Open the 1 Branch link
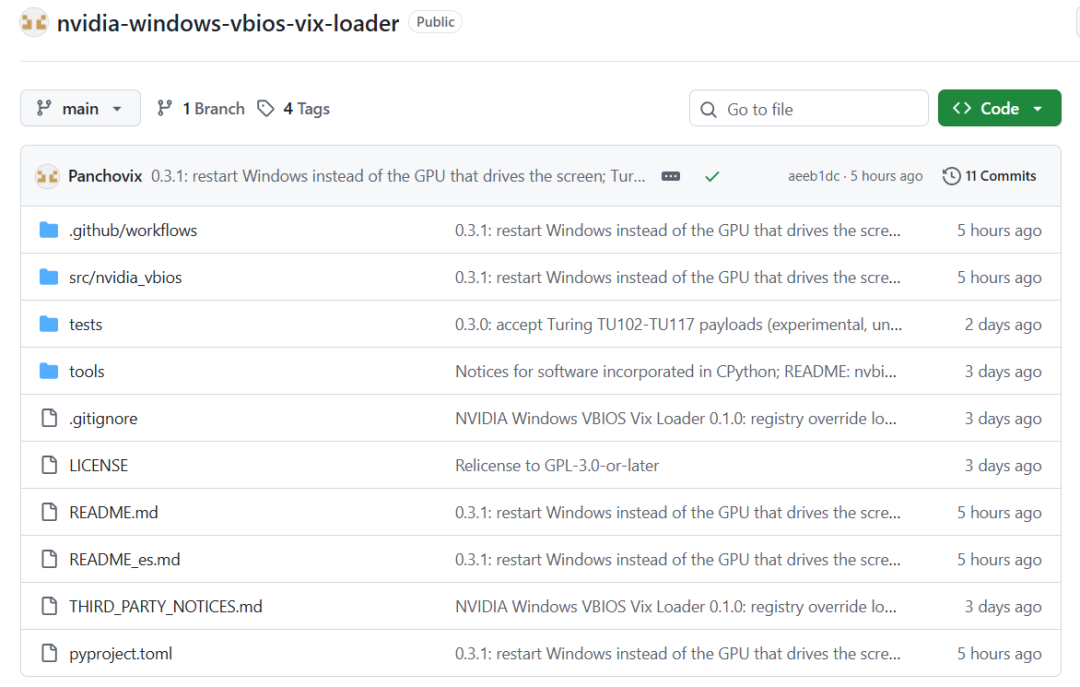 click(201, 108)
